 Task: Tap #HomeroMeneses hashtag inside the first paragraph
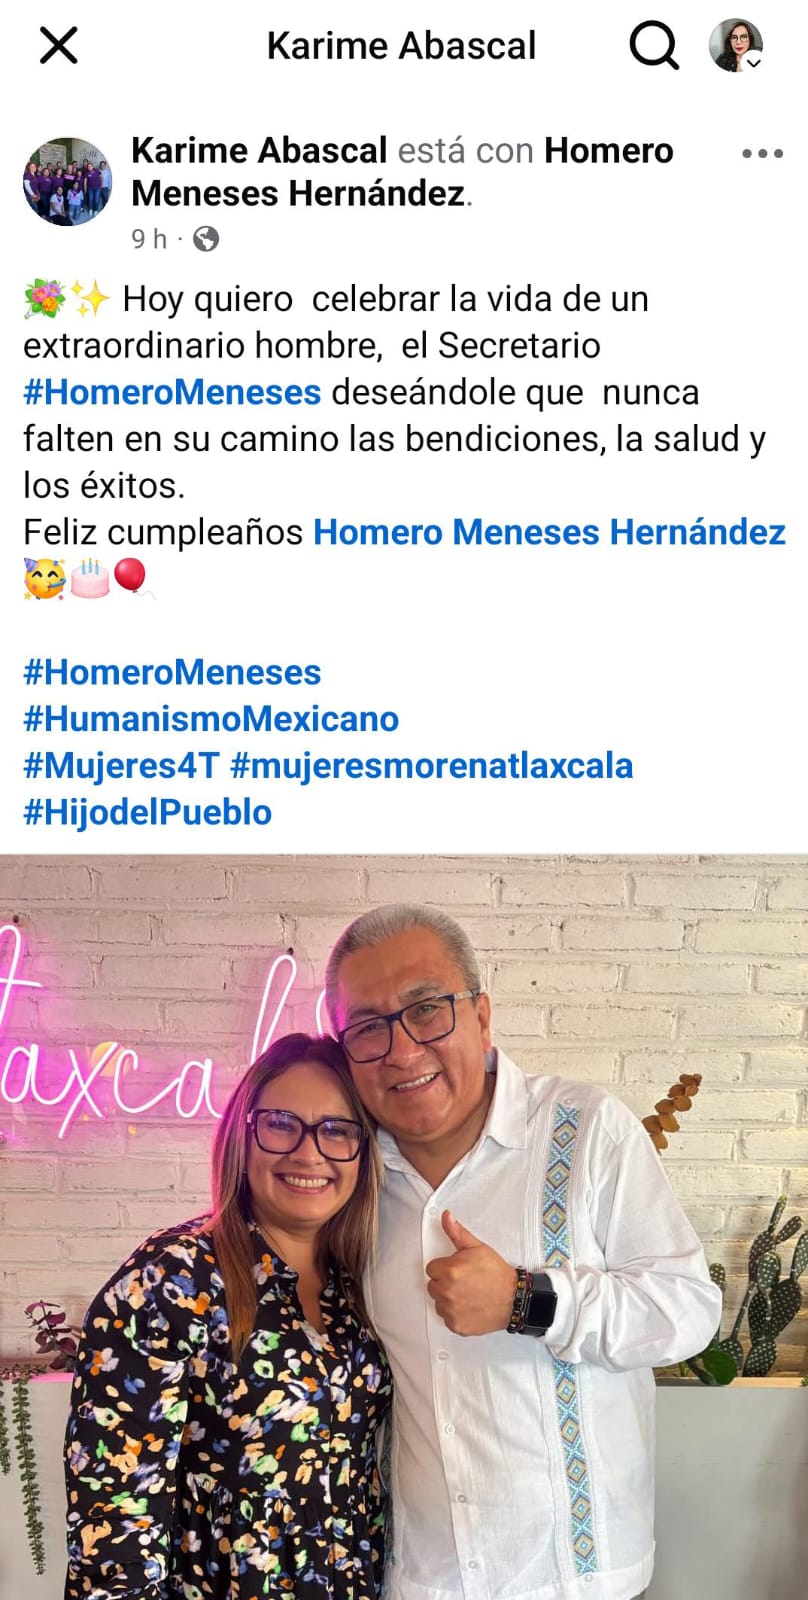tap(172, 392)
